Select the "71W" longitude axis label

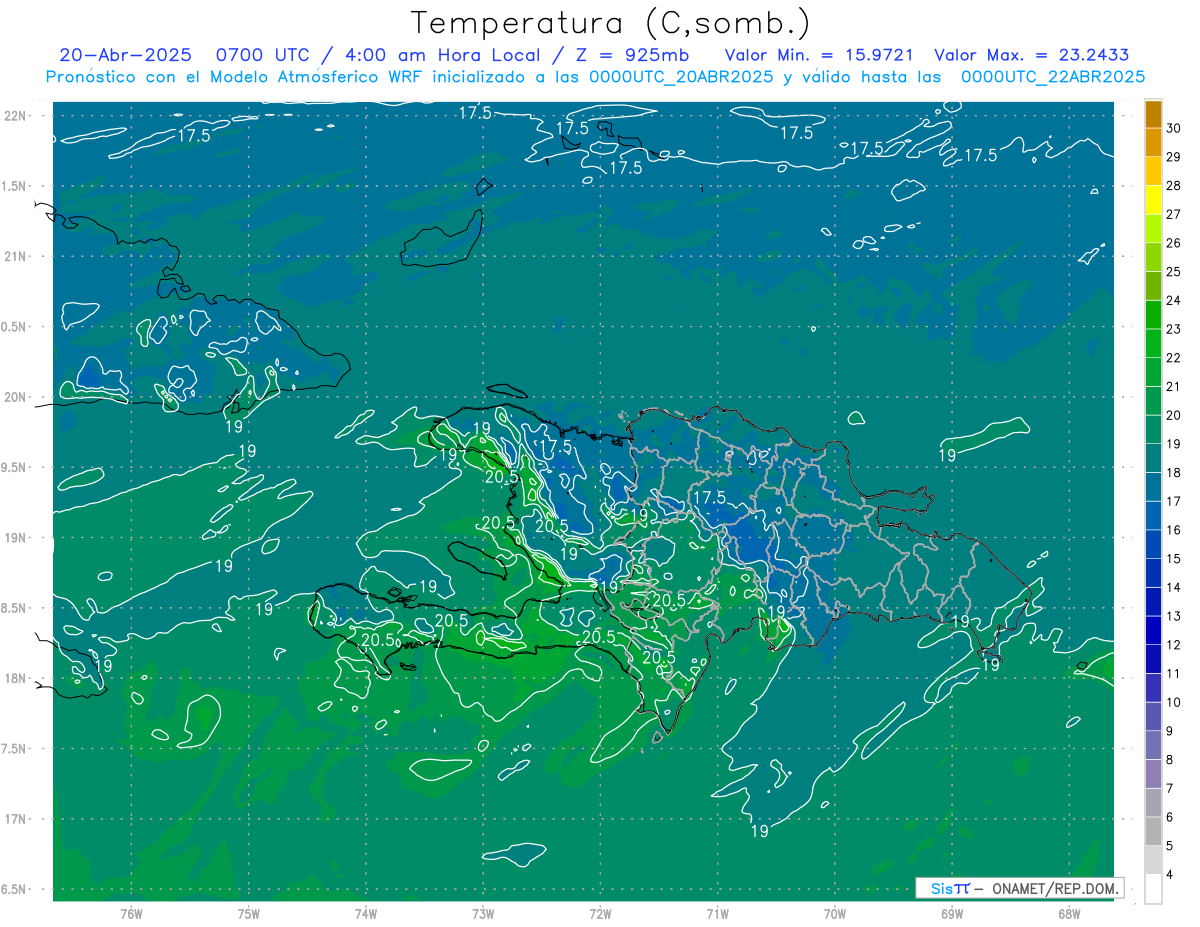[x=717, y=913]
